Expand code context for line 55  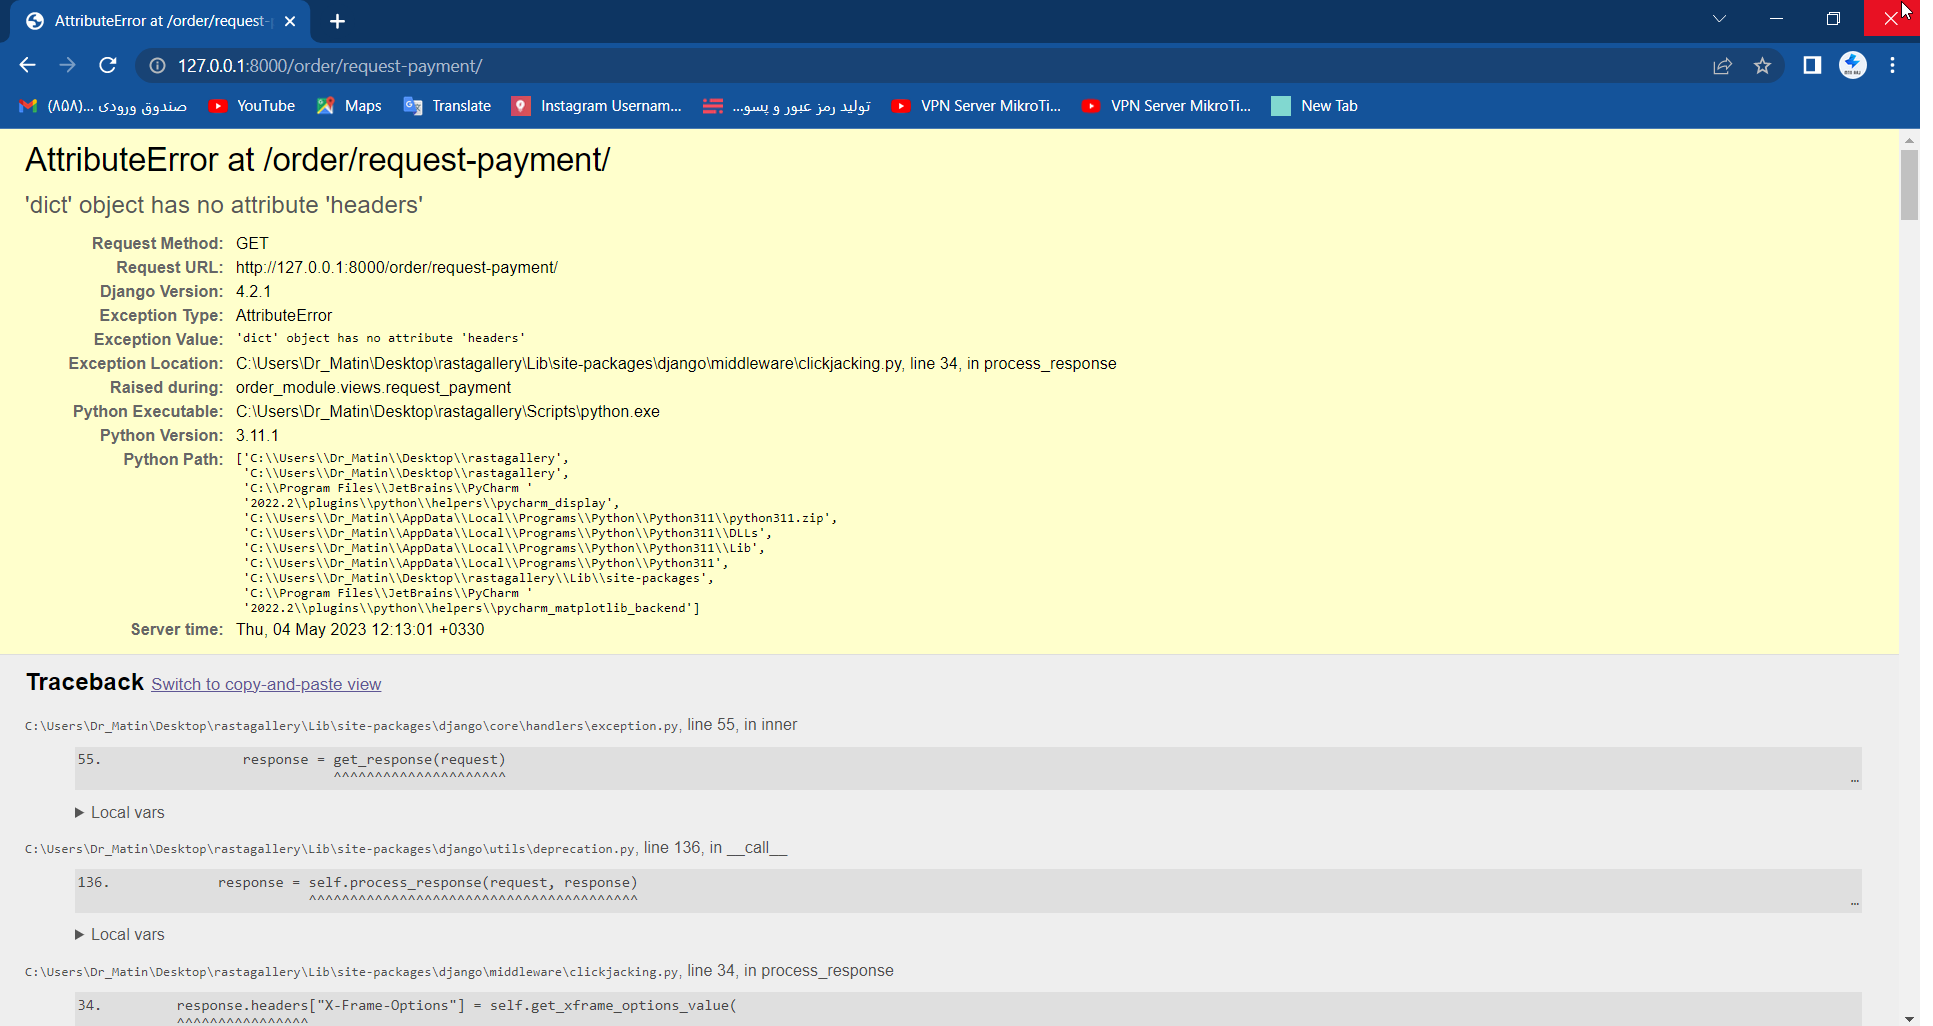pos(1854,780)
